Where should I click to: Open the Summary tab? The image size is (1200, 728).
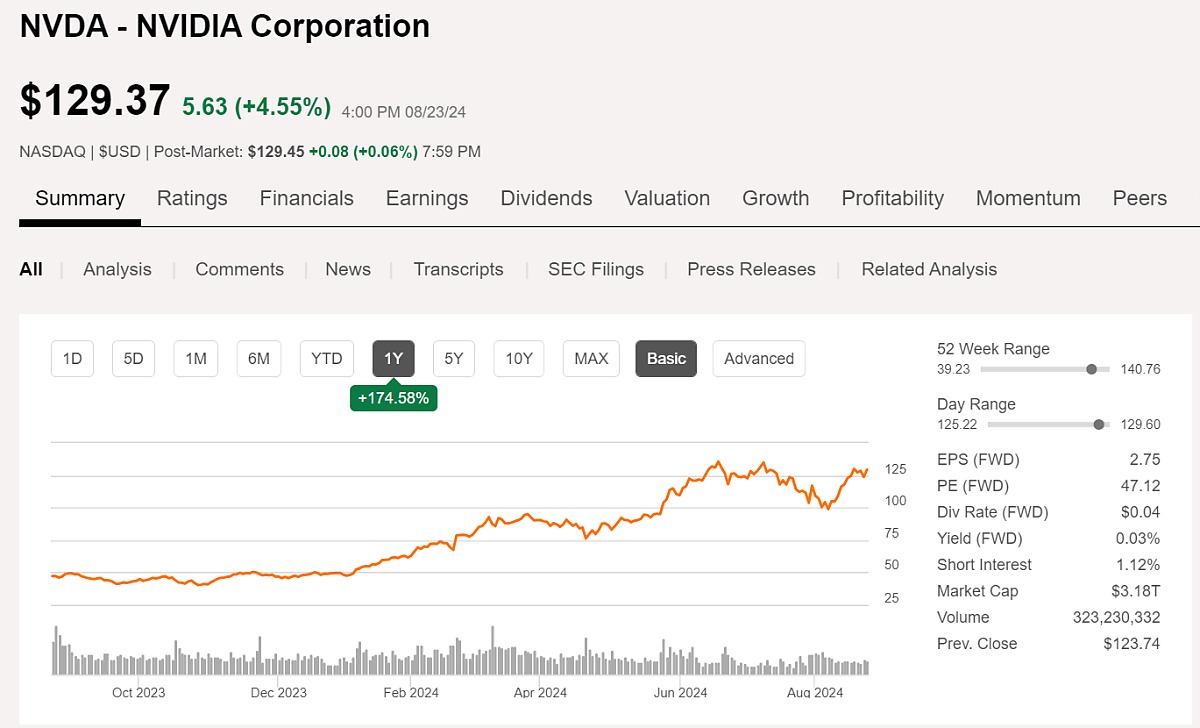[x=80, y=198]
